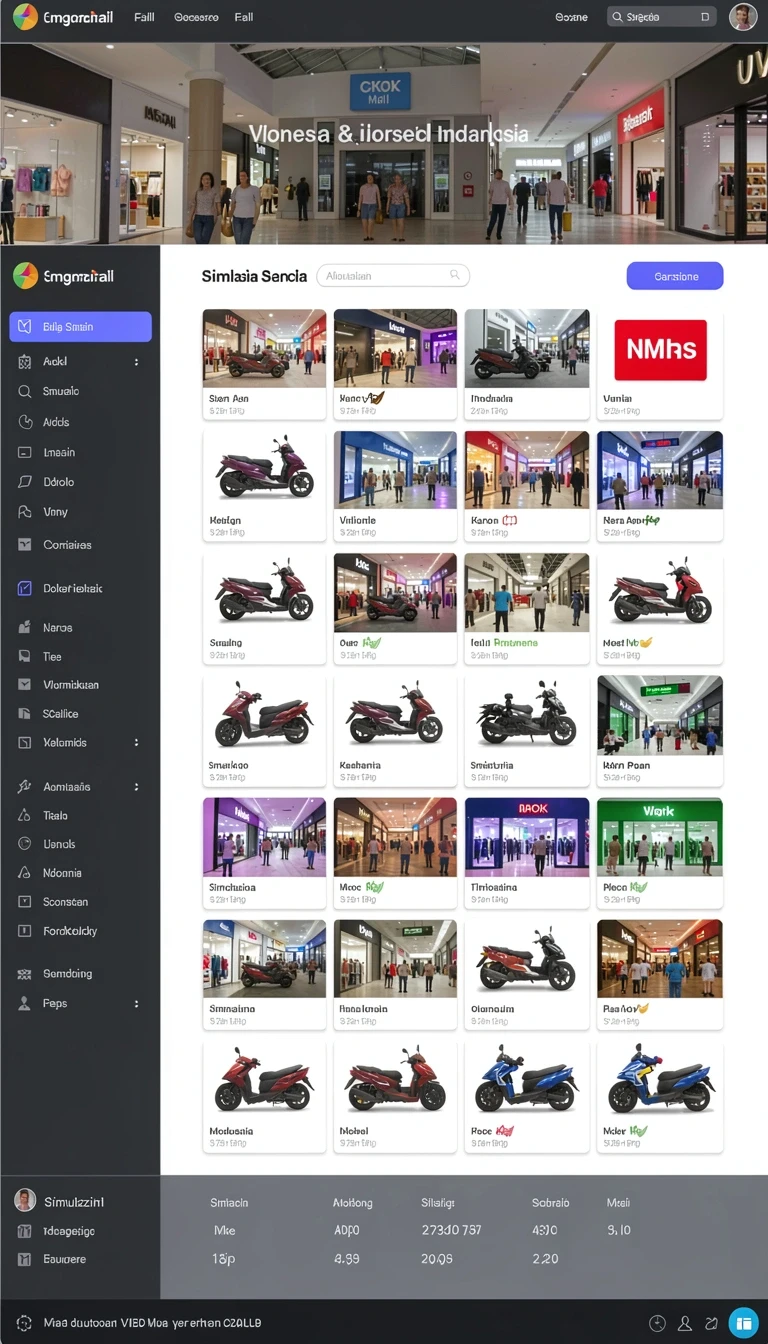The image size is (768, 1344).
Task: Click the Idoagetige icon in the footer
Action: point(25,1231)
